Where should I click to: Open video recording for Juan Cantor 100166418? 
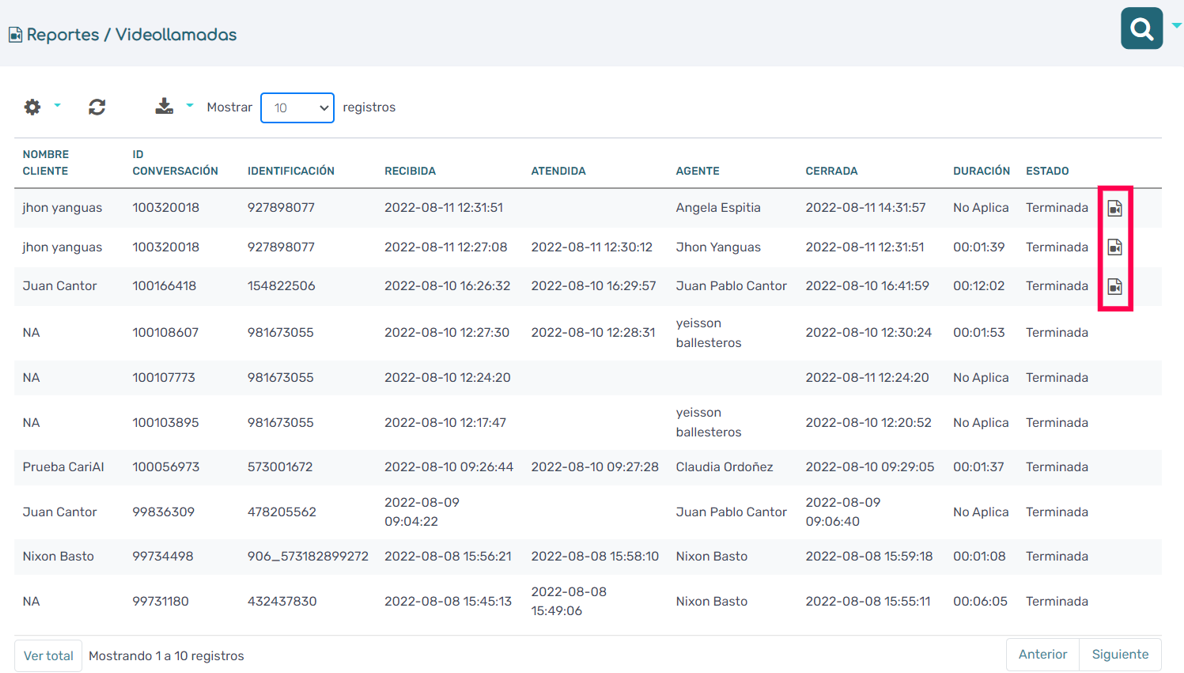pyautogui.click(x=1115, y=286)
